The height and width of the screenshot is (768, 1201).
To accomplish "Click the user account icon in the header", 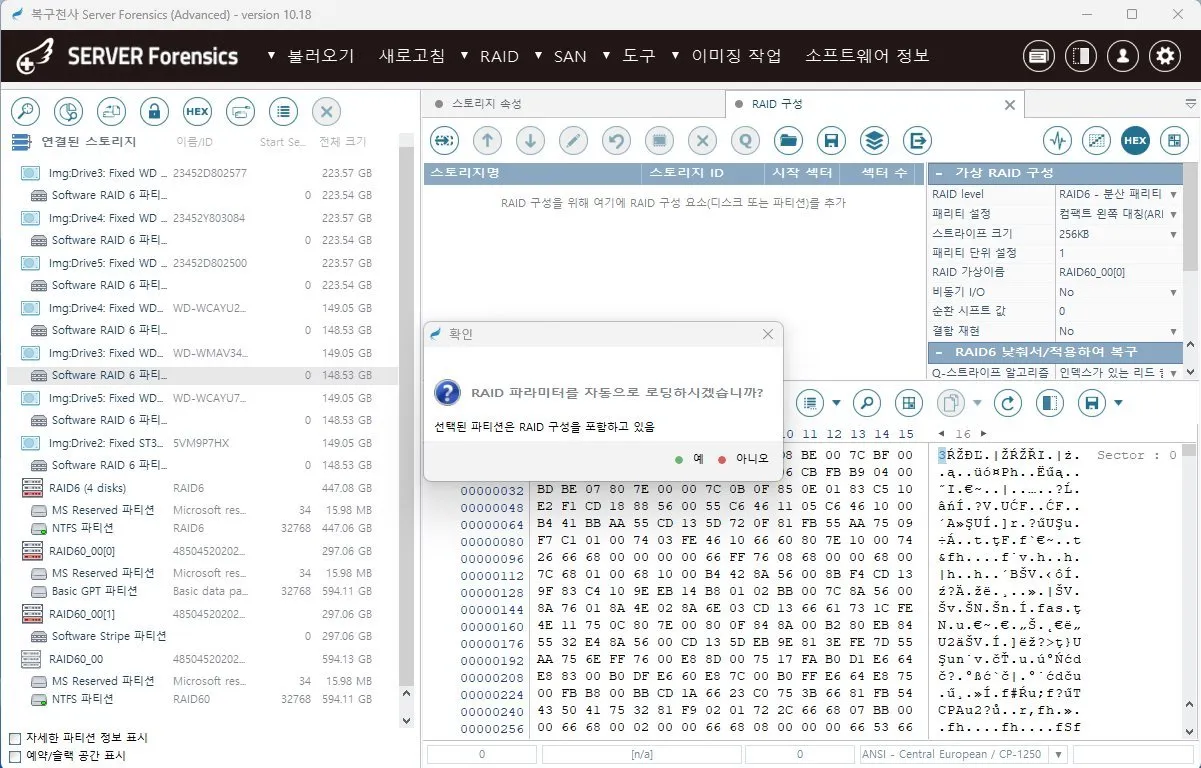I will (x=1123, y=56).
